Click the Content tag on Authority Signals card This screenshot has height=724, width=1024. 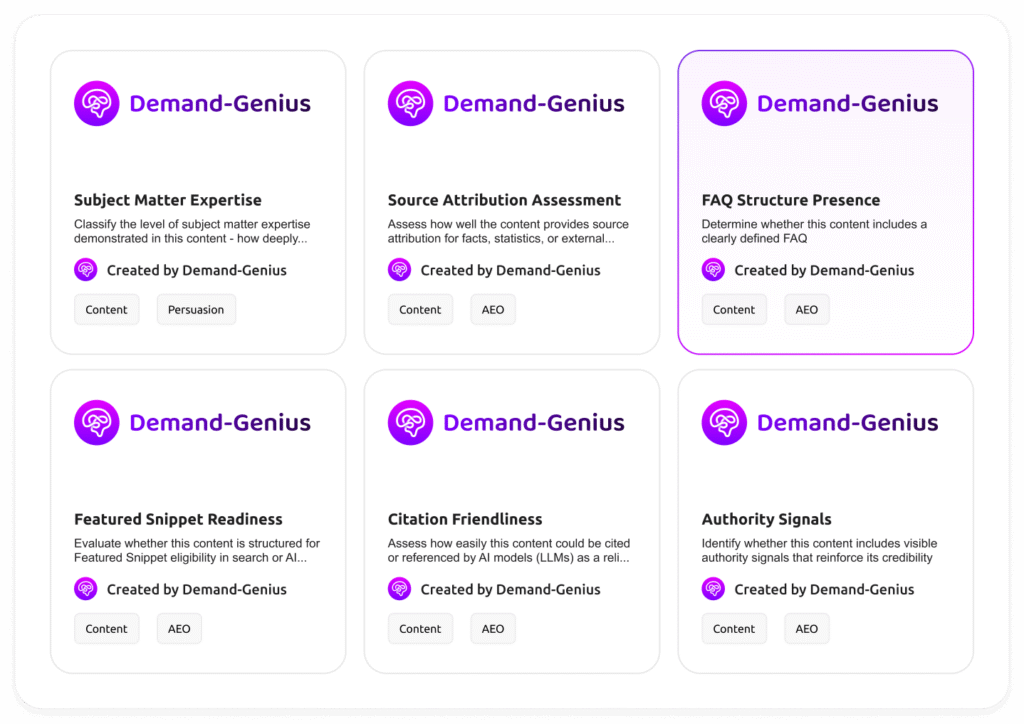click(734, 629)
